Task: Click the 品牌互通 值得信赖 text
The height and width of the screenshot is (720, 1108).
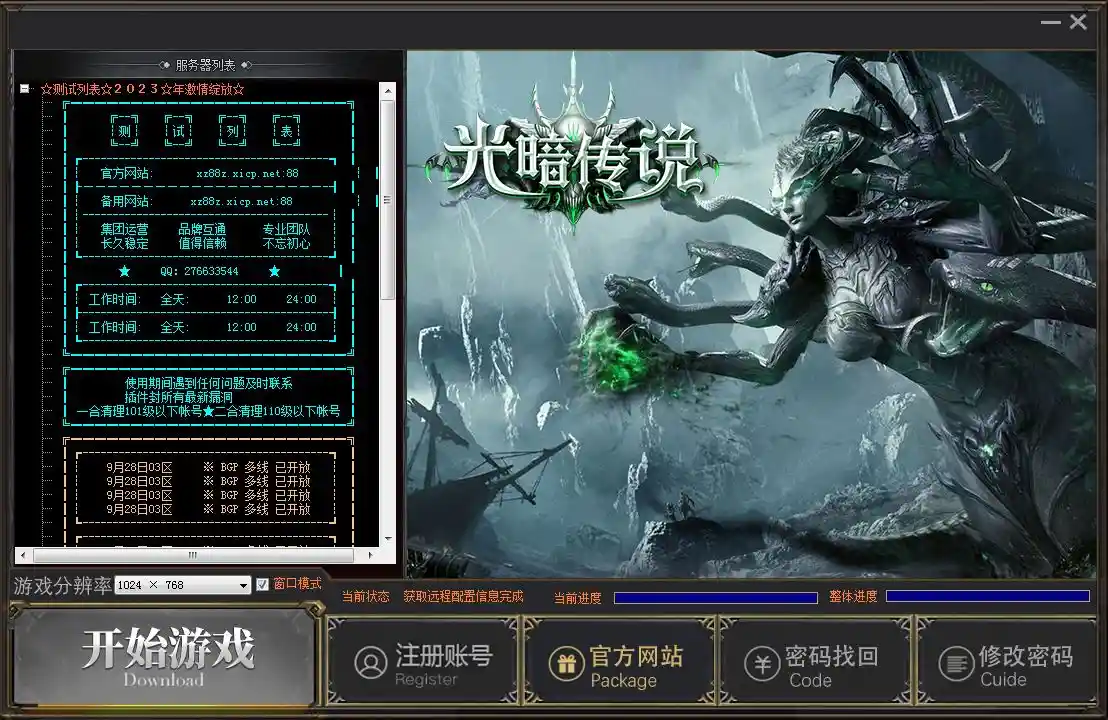Action: pos(202,236)
